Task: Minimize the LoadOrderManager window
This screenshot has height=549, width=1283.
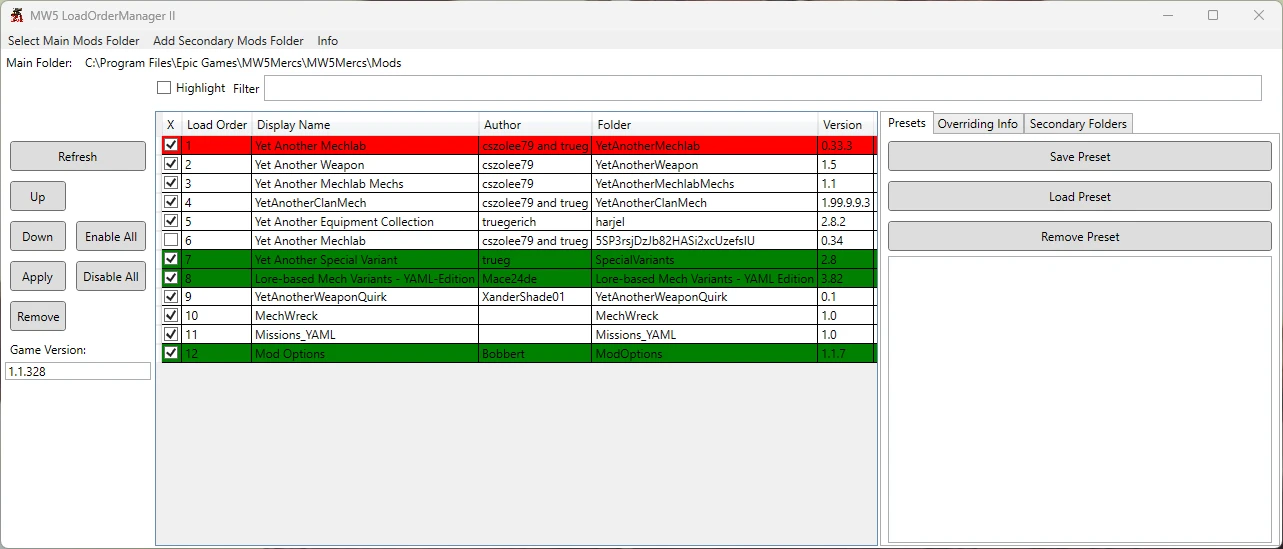Action: [x=1167, y=15]
